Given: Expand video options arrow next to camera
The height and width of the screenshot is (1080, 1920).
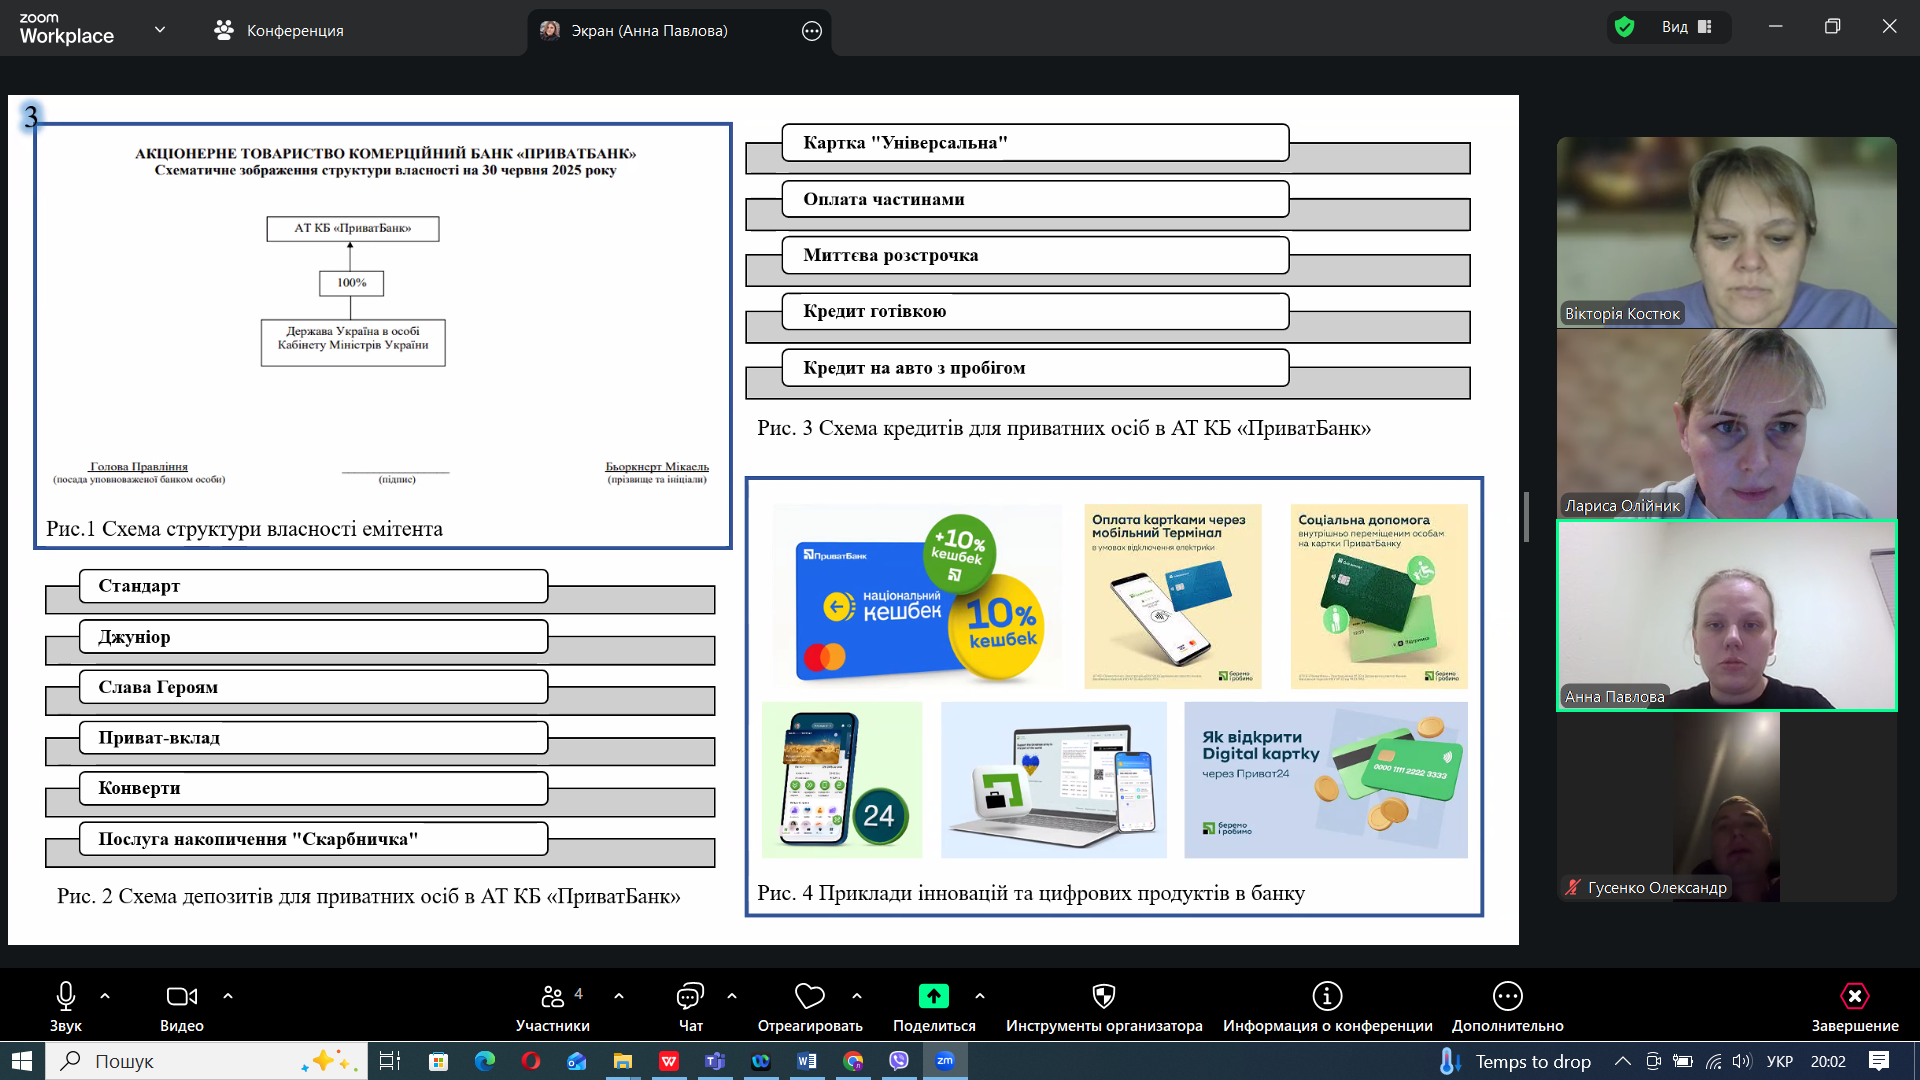Looking at the screenshot, I should pos(228,996).
